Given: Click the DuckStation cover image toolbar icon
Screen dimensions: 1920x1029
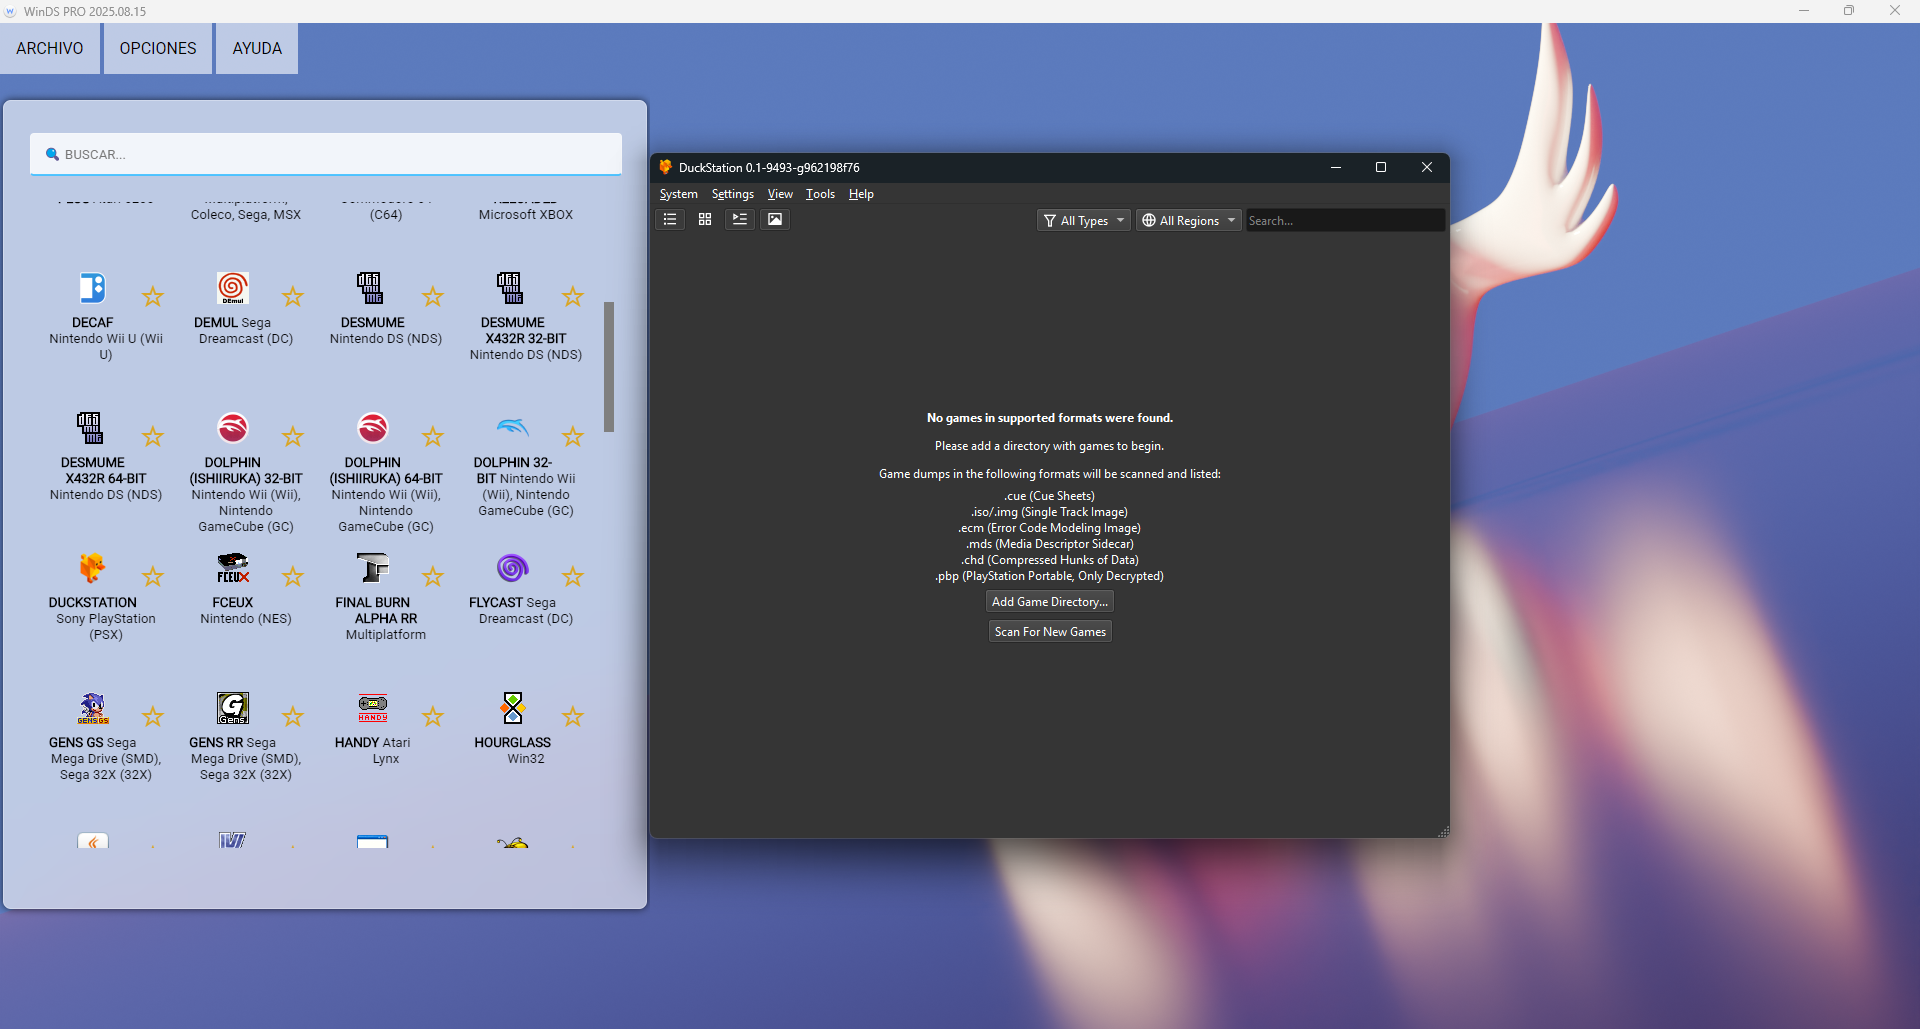Looking at the screenshot, I should 775,220.
